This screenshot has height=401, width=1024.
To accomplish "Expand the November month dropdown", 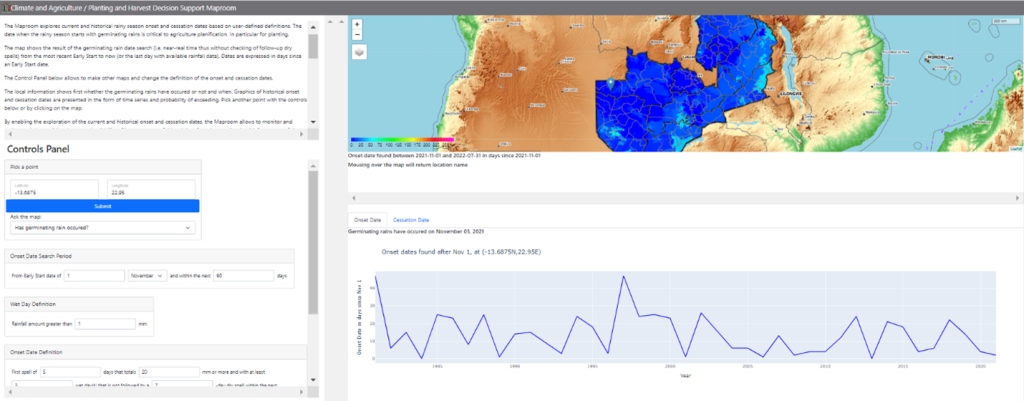I will pos(144,274).
